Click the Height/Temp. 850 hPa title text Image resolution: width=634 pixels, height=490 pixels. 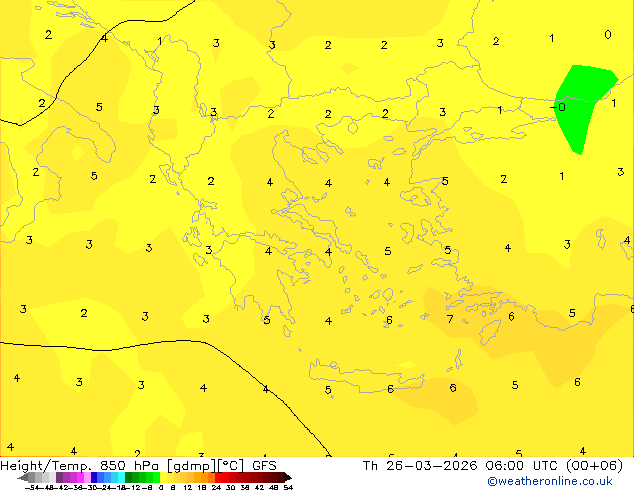point(81,466)
